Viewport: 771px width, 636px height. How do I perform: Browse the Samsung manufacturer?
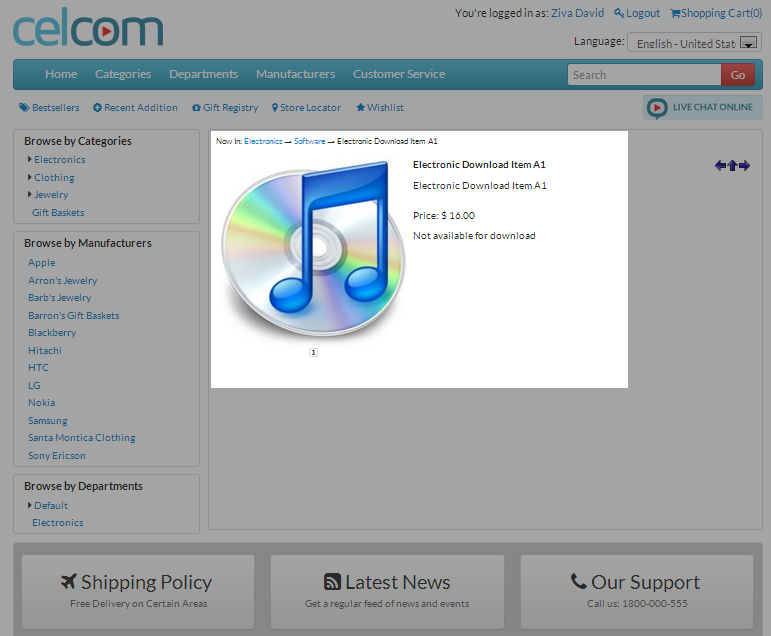(48, 421)
